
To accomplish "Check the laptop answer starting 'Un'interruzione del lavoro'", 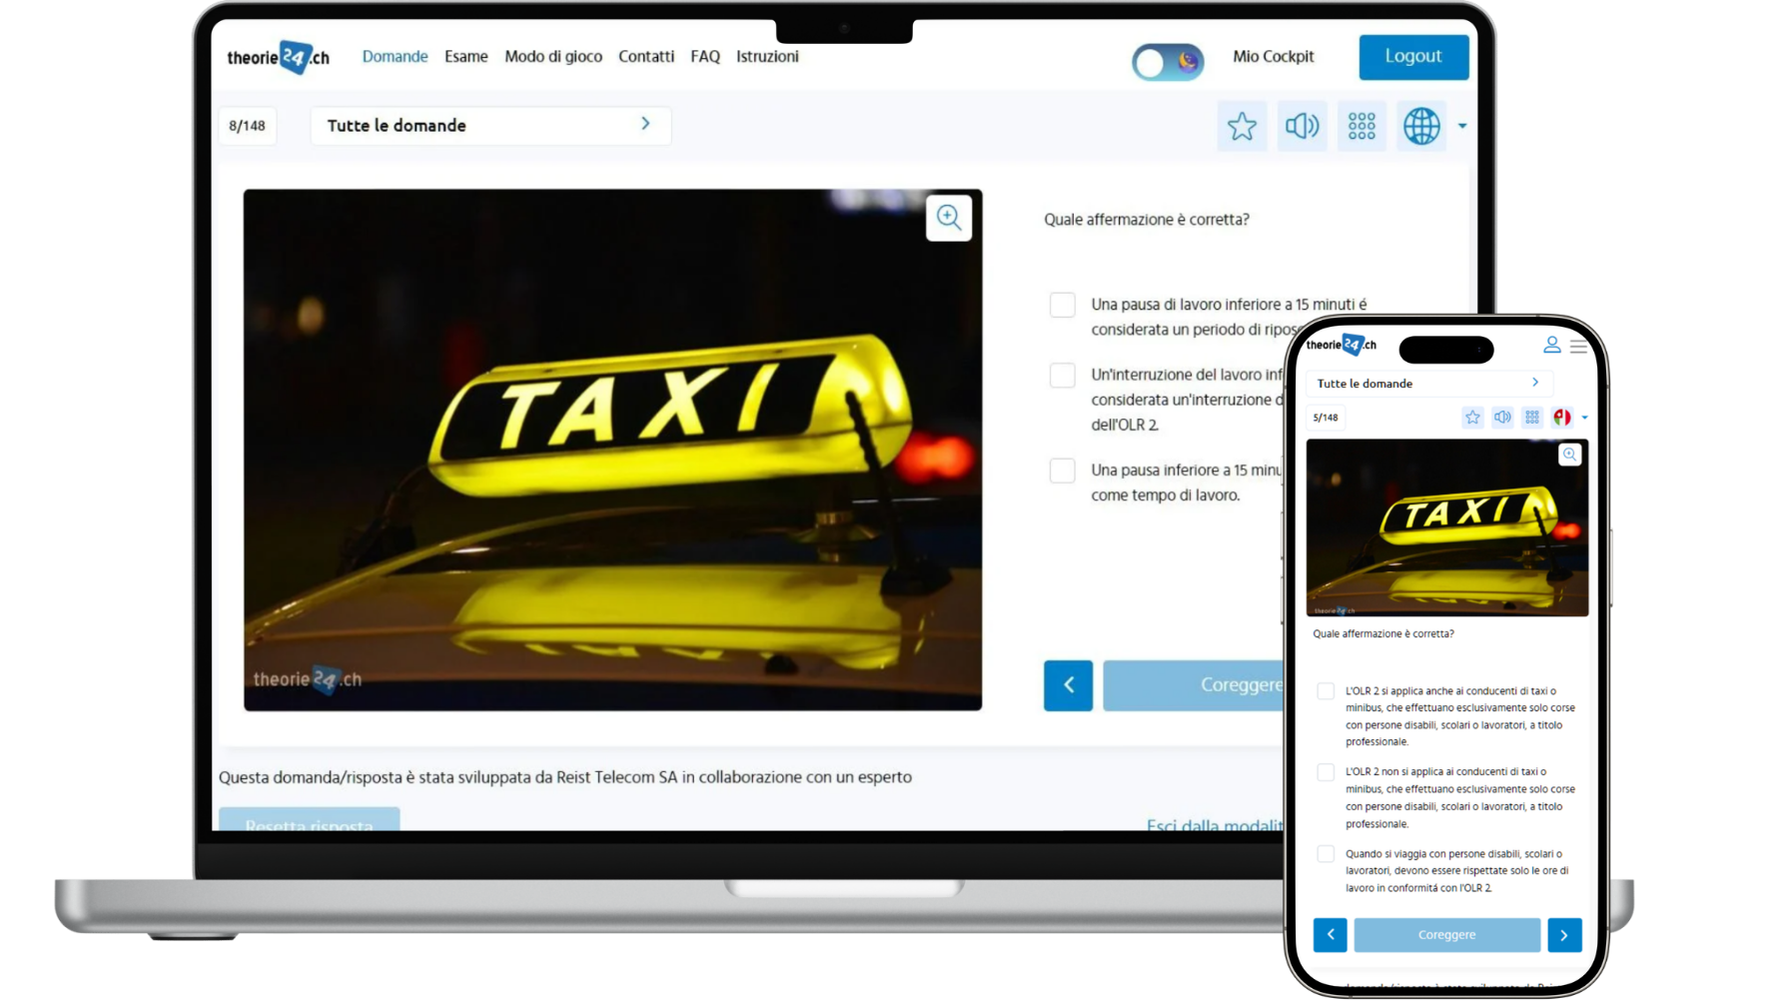I will 1062,376.
